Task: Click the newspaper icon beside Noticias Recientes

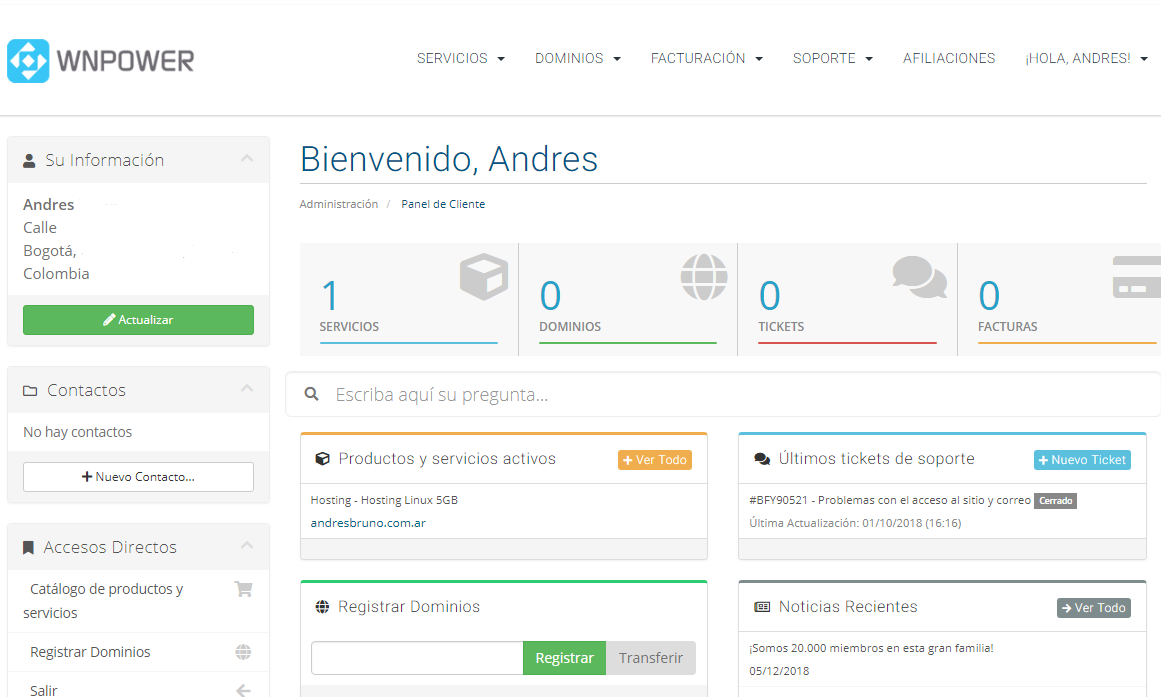Action: [762, 607]
